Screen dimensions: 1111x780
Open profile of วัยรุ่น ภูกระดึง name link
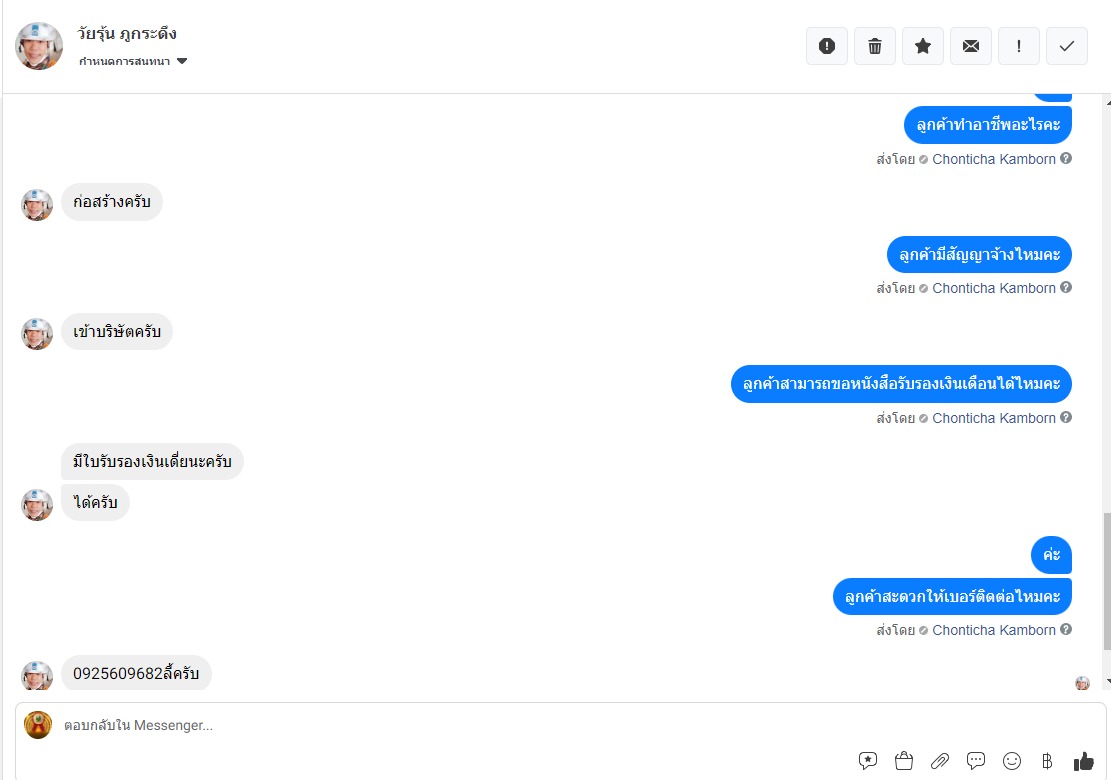127,33
